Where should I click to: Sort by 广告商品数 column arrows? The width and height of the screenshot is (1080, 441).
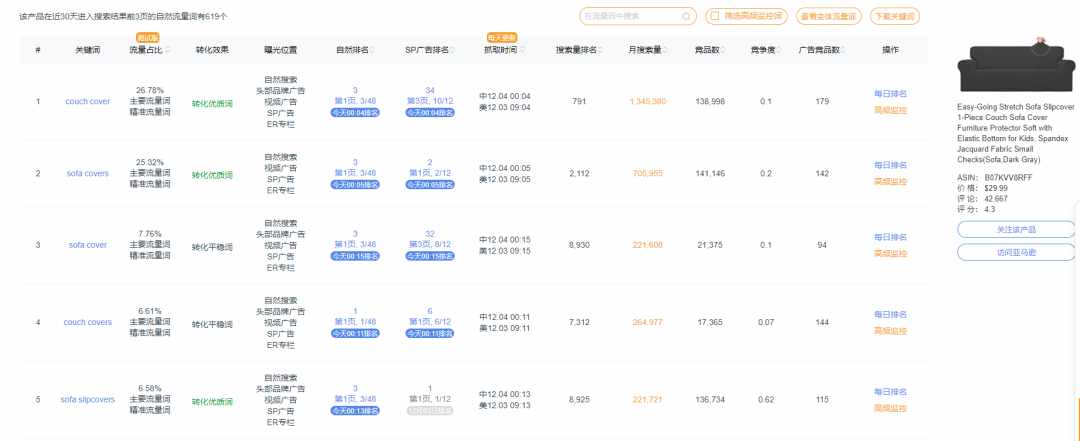click(843, 50)
